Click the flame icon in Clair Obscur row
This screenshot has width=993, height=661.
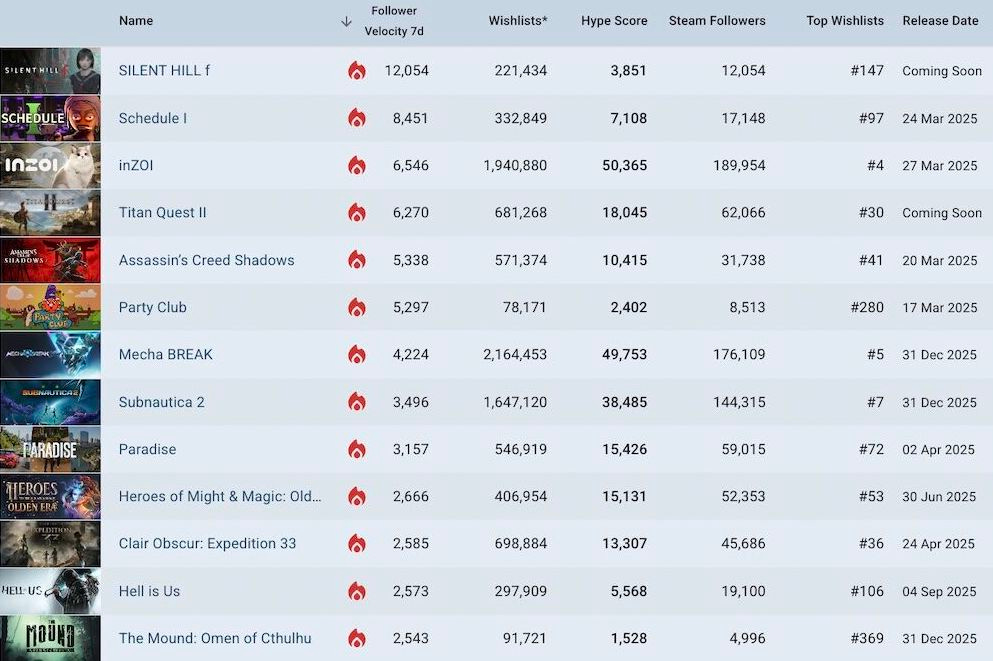(x=357, y=543)
